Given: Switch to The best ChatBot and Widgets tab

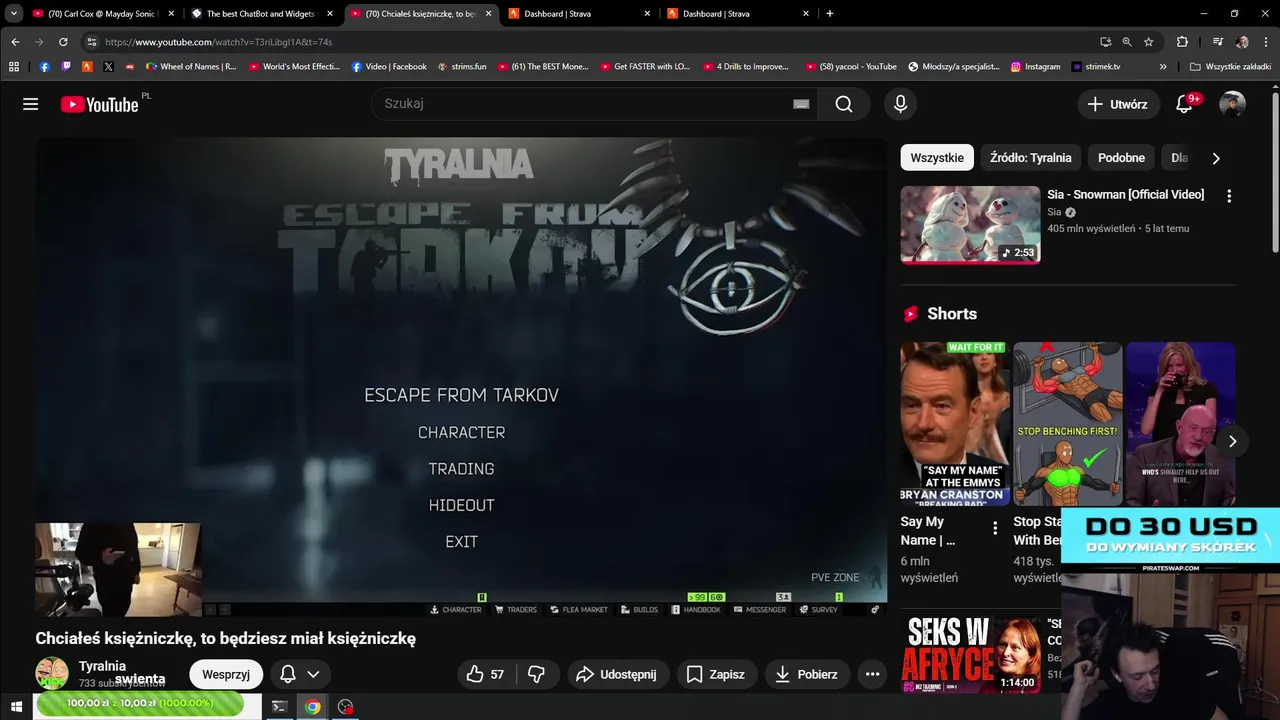Looking at the screenshot, I should [x=262, y=14].
